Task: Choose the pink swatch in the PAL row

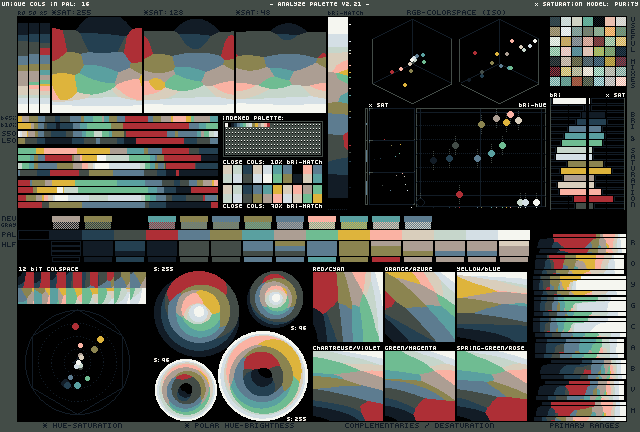Action: 386,235
